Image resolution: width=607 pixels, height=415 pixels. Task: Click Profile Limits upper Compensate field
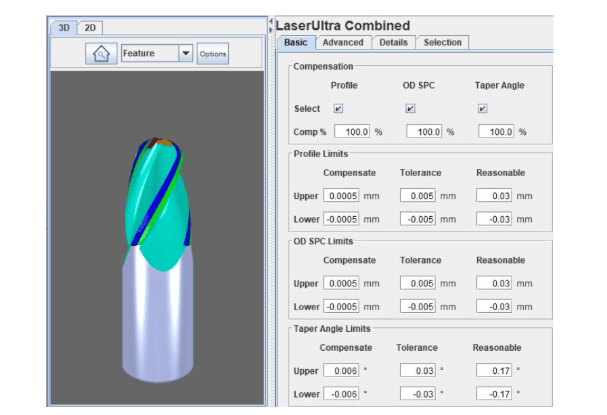tap(341, 196)
